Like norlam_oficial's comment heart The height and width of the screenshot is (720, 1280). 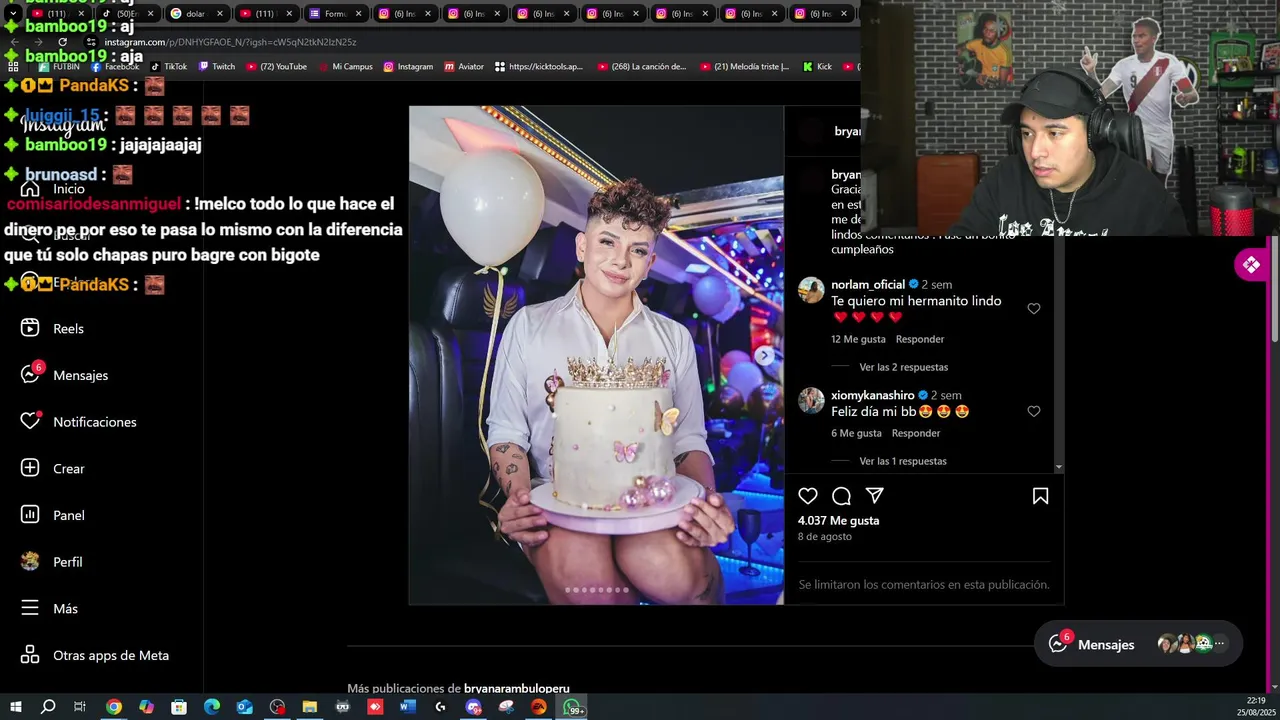click(x=1034, y=309)
